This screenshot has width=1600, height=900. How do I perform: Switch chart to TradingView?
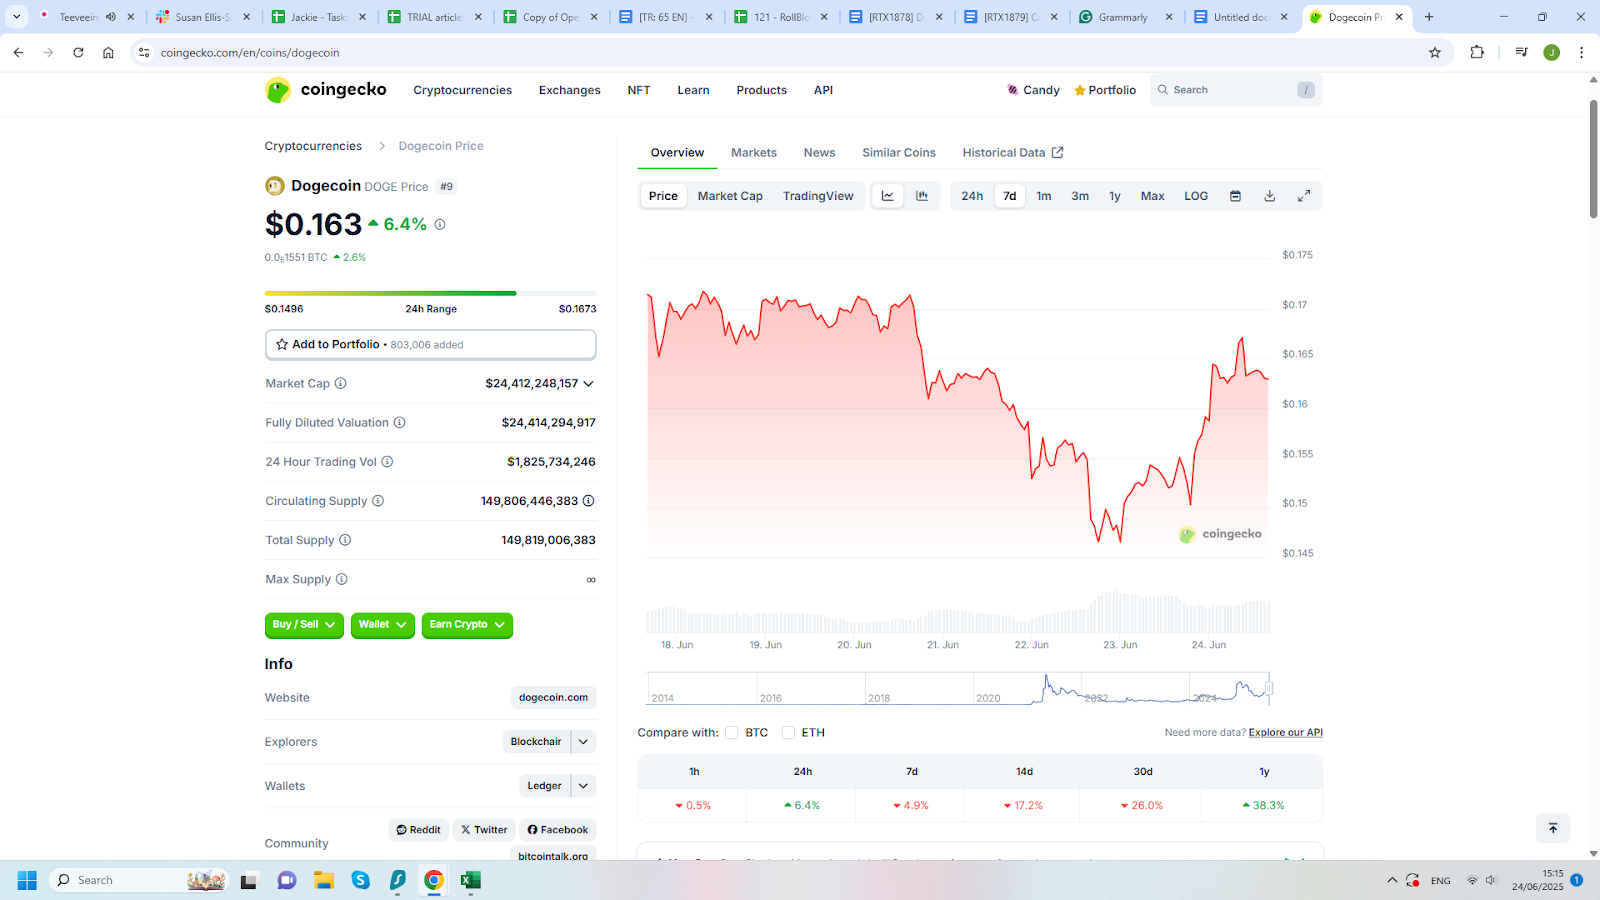pyautogui.click(x=818, y=196)
